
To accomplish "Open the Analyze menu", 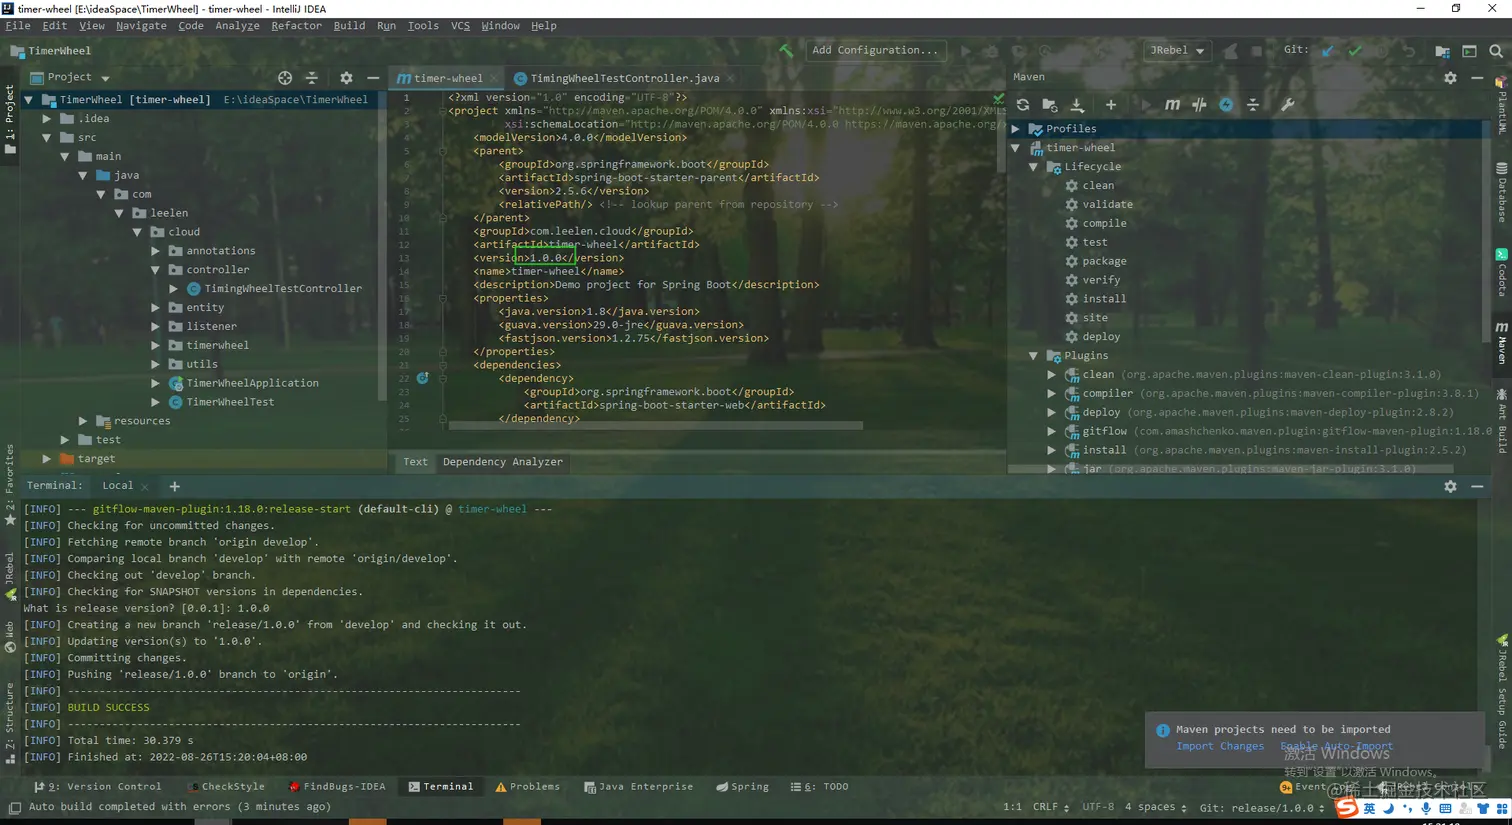I will tap(237, 26).
